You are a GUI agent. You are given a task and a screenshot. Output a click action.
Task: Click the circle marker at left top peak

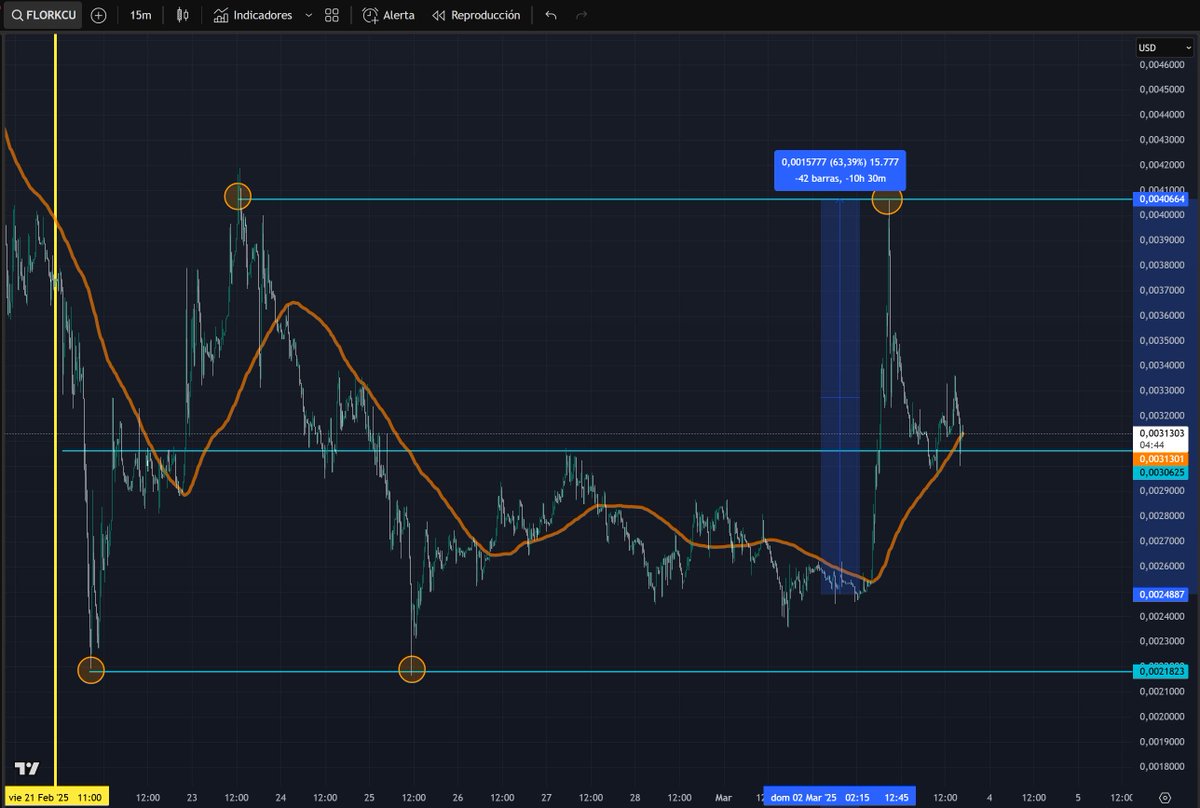(237, 196)
